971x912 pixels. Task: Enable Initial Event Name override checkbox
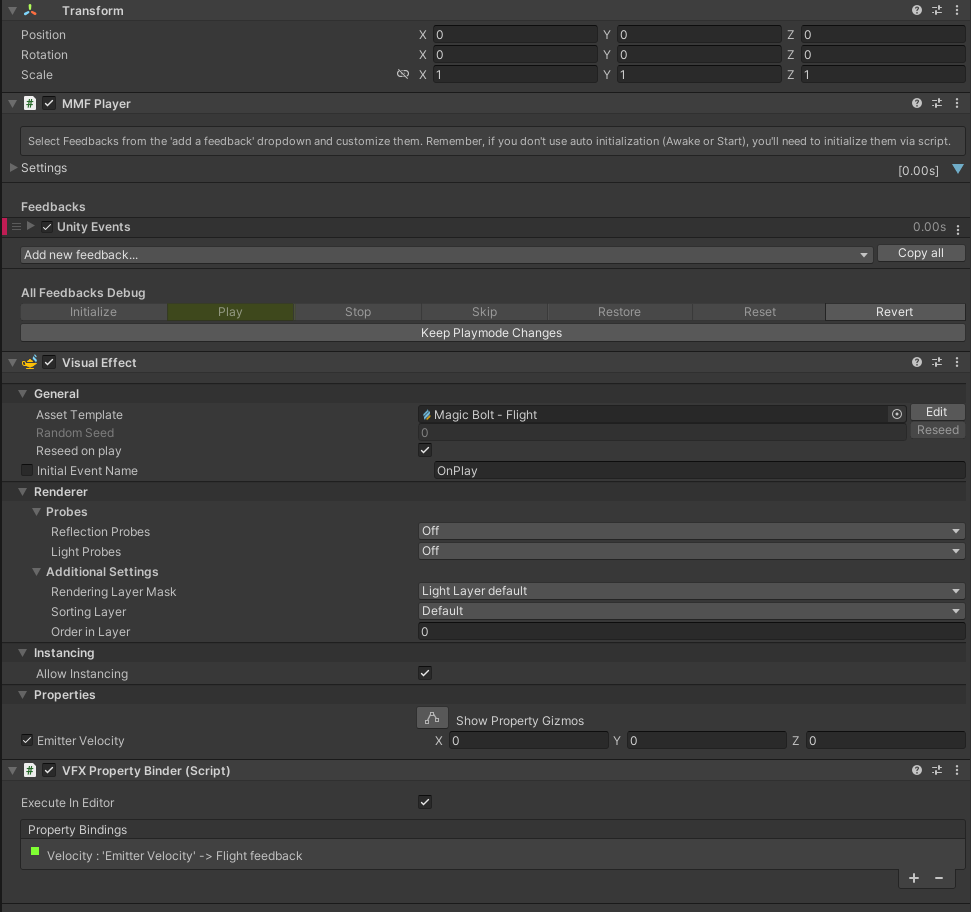point(27,470)
